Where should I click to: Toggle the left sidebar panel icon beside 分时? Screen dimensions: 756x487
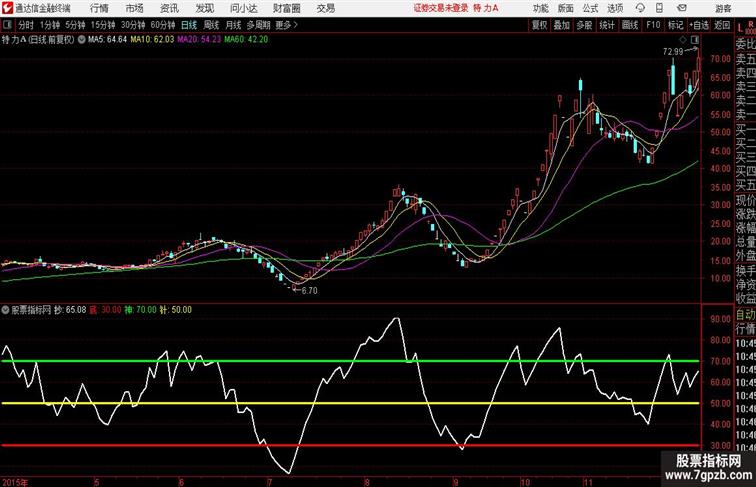coord(7,25)
